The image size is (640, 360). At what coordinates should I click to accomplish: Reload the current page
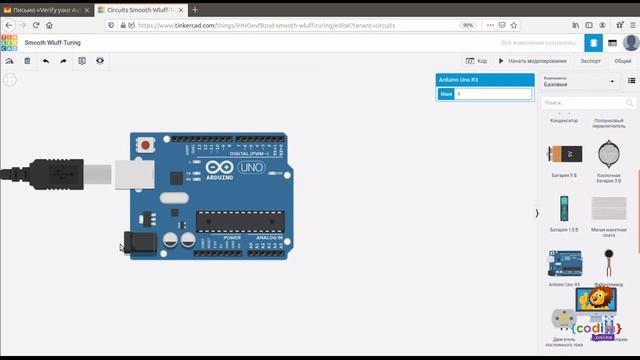click(x=36, y=25)
